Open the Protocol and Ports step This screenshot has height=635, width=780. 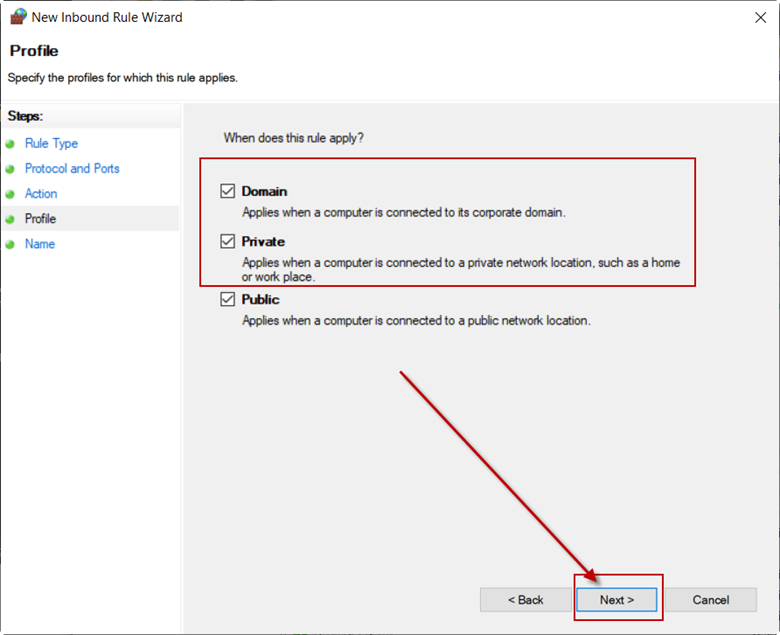pos(72,169)
